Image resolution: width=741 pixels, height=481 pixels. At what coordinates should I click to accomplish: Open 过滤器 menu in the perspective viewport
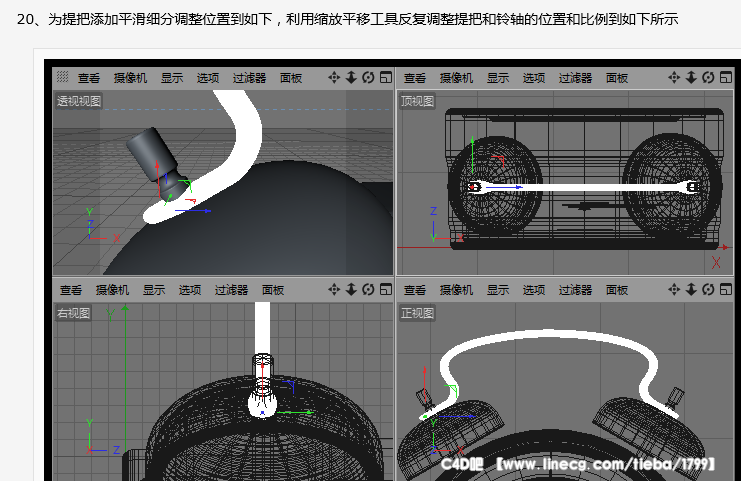[x=250, y=78]
